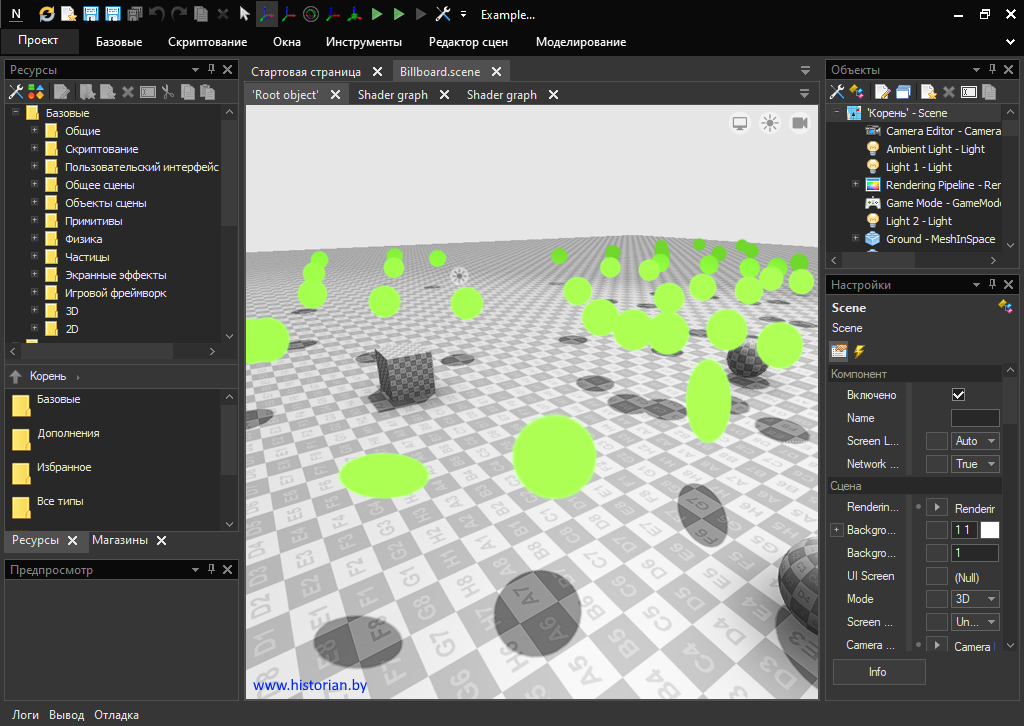Click the wrench icon in Объекты panel
This screenshot has height=726, width=1024.
pyautogui.click(x=838, y=92)
